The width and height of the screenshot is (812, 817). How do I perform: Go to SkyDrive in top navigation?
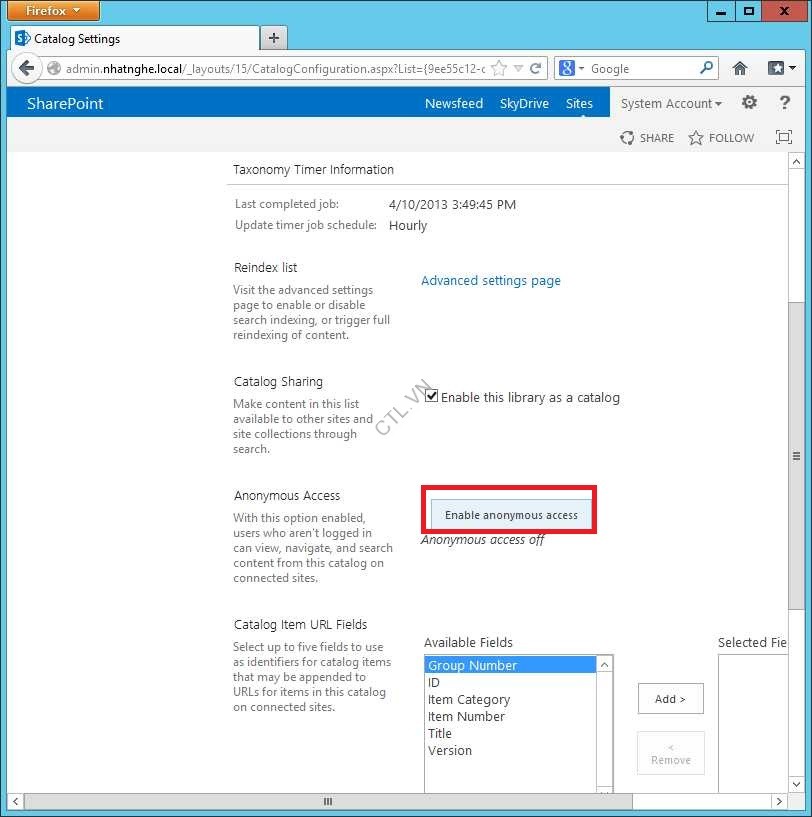point(524,104)
